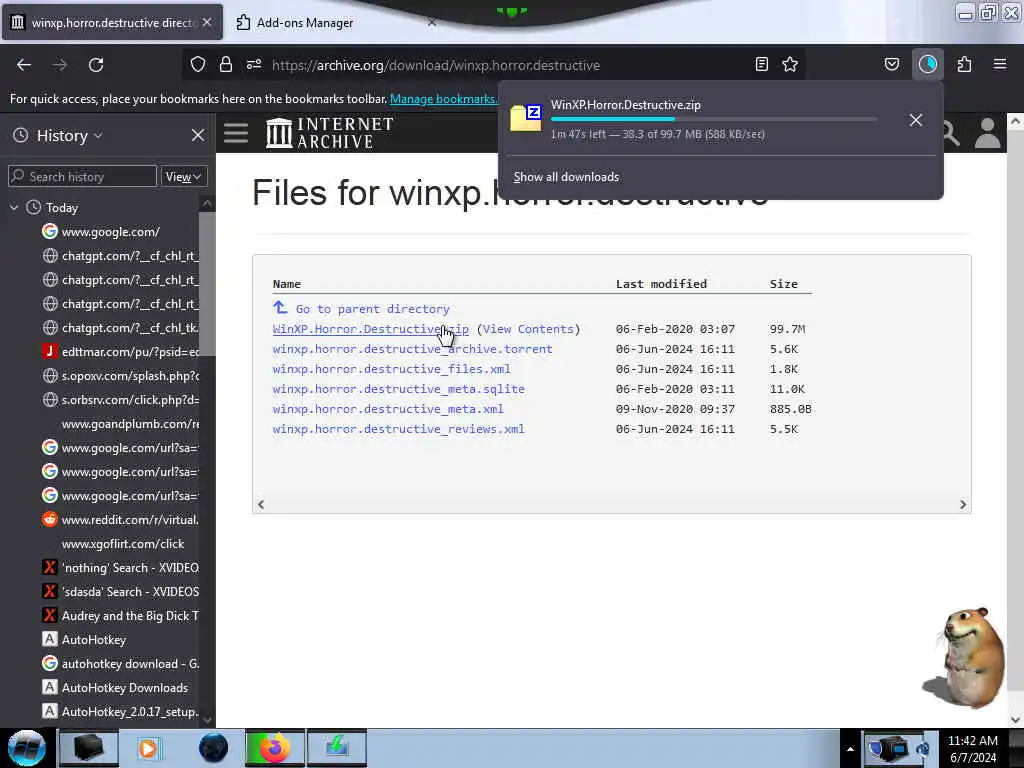Download winxp.horror.destructive_archive.torrent

[412, 349]
